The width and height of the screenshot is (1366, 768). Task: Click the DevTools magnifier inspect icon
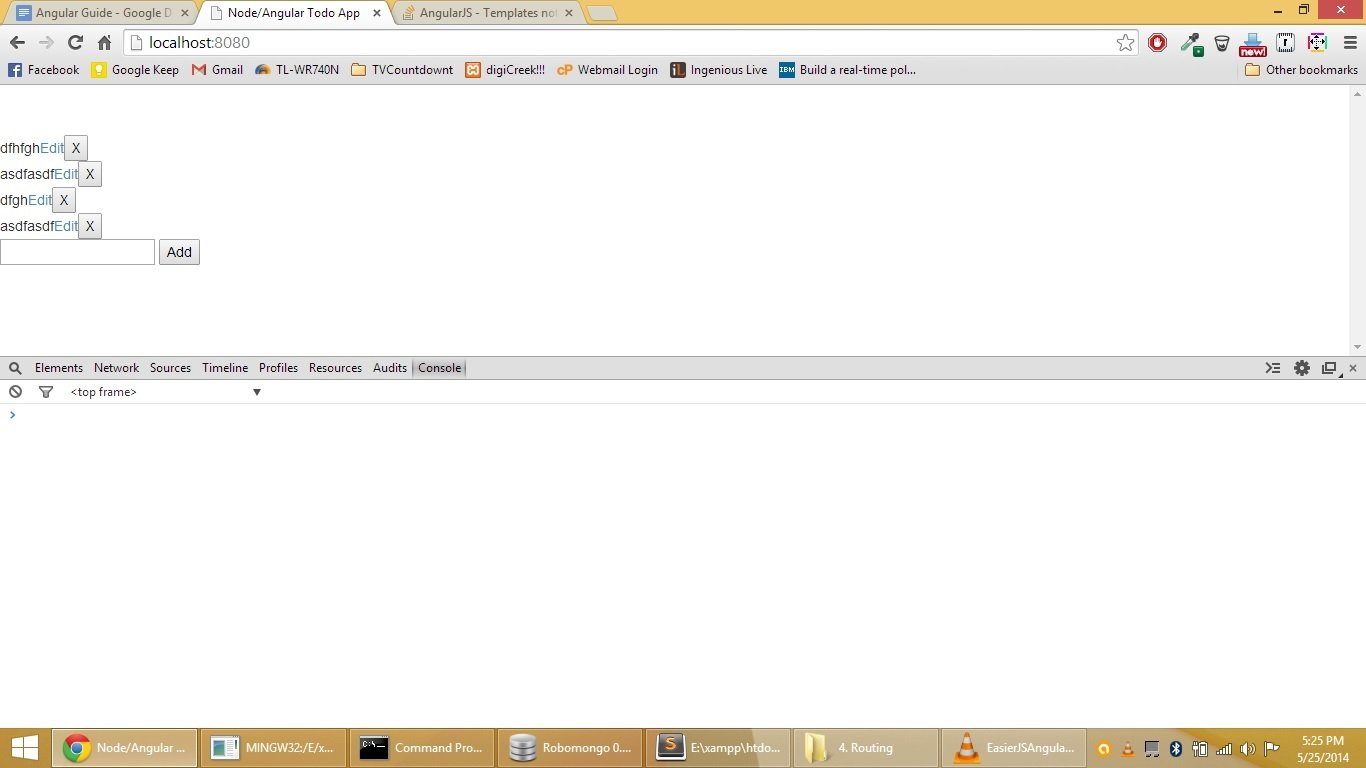[15, 368]
